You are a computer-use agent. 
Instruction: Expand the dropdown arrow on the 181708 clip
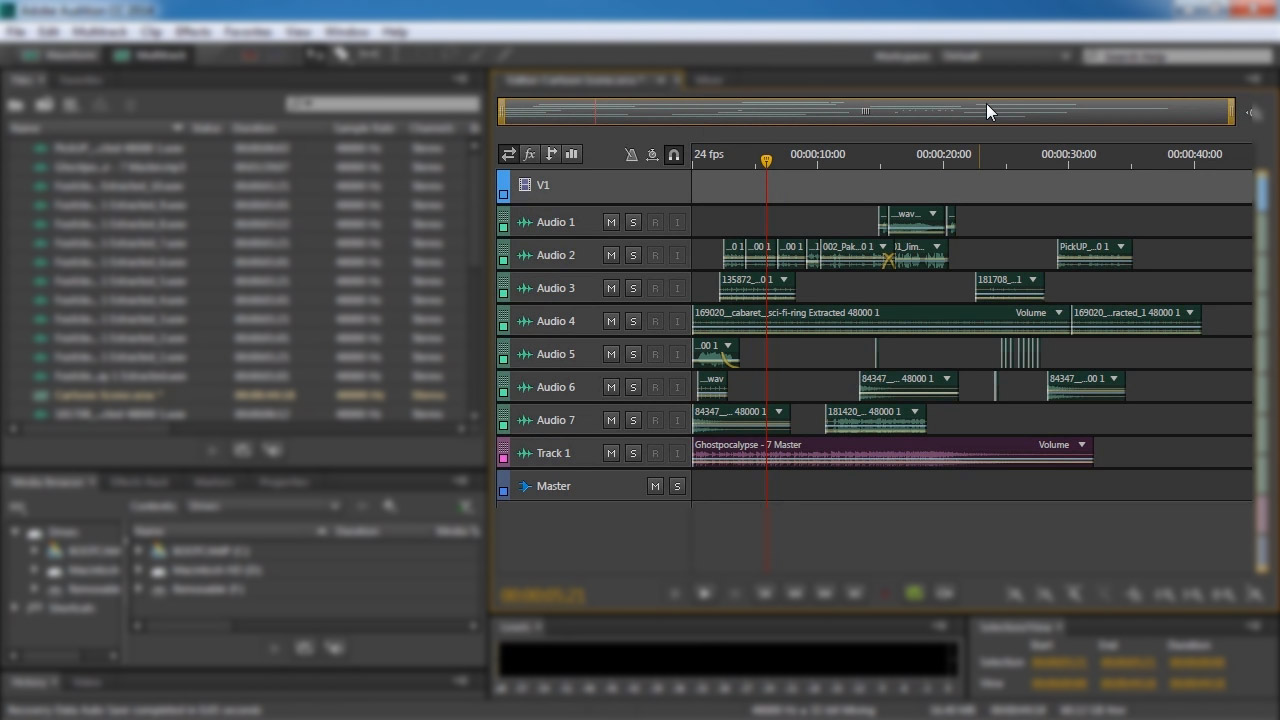pos(1033,280)
